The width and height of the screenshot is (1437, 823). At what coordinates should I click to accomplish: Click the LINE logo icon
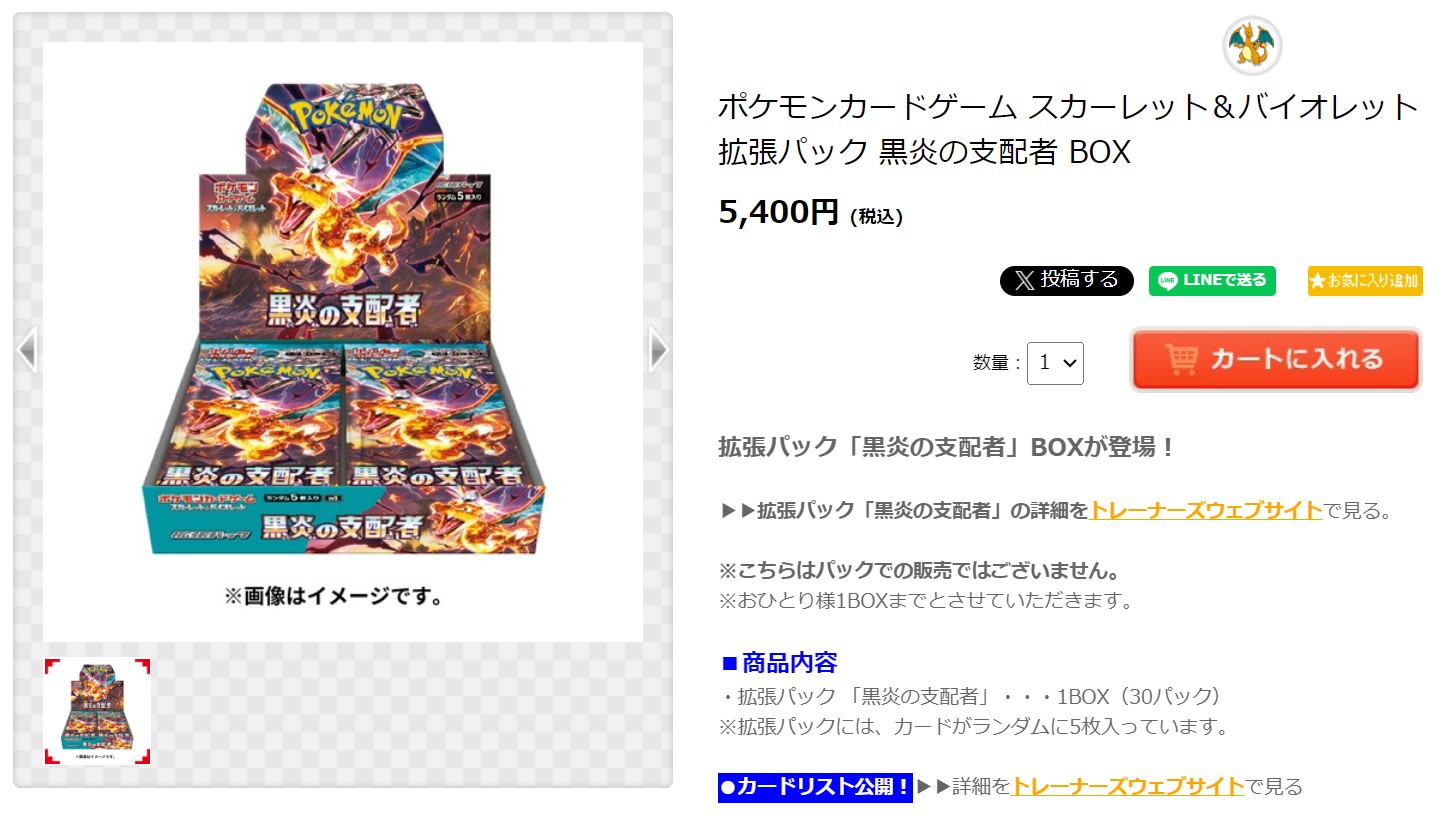[x=1167, y=281]
